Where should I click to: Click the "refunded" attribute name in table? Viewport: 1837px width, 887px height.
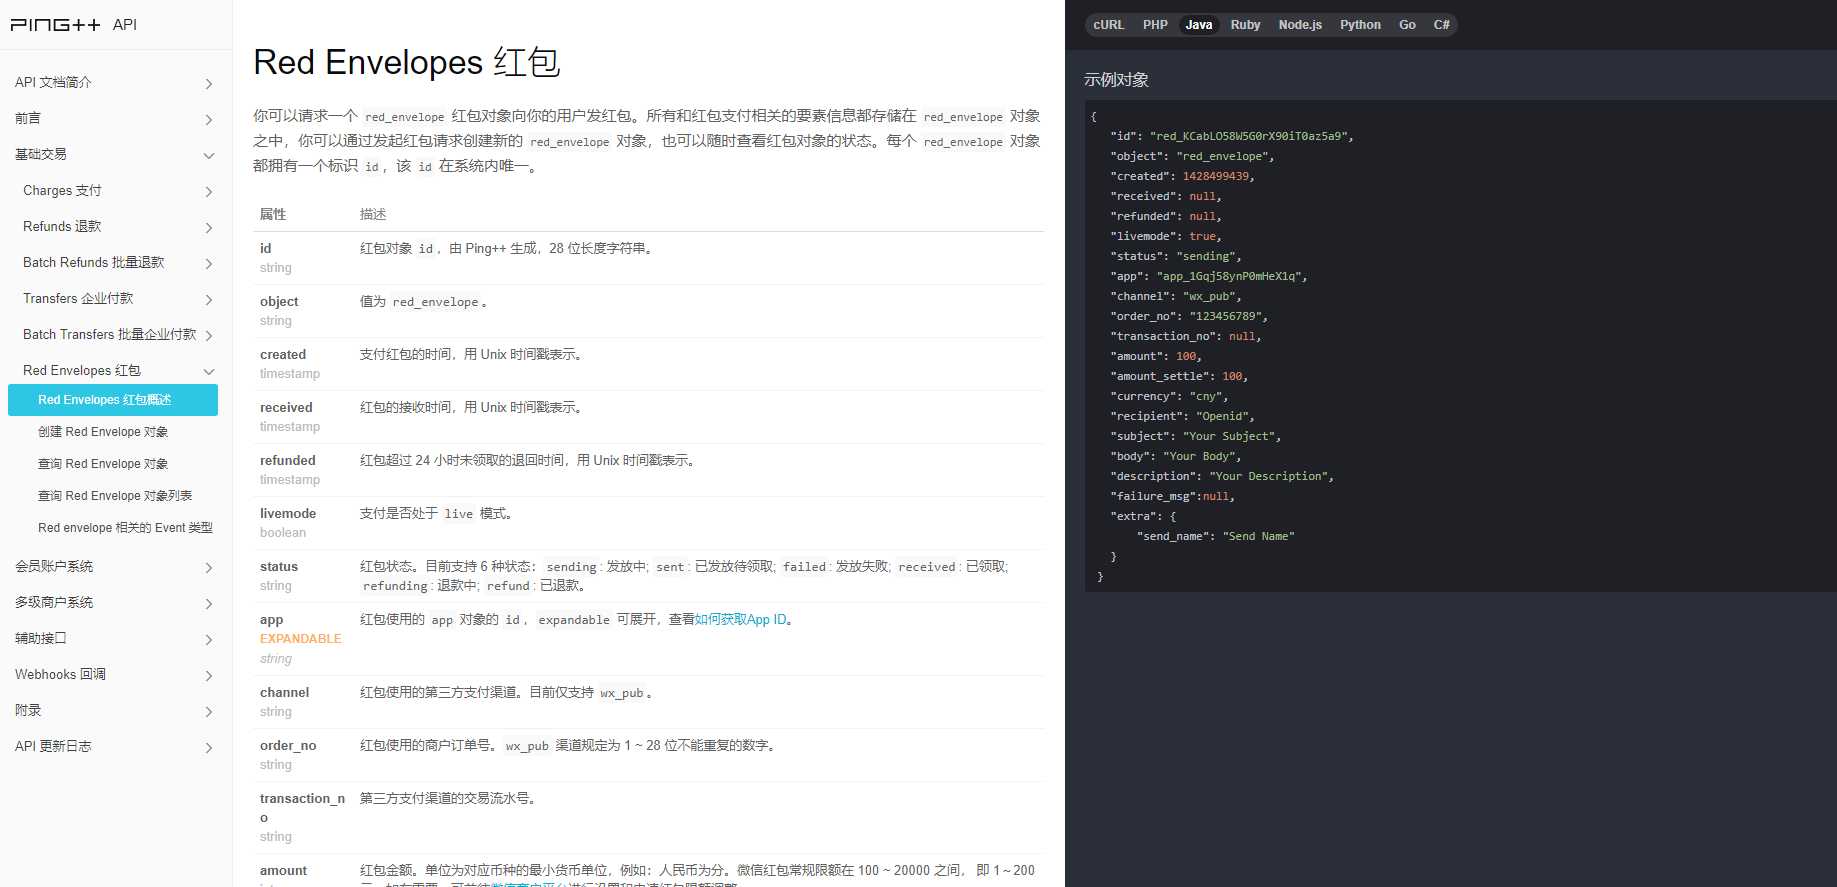click(288, 460)
